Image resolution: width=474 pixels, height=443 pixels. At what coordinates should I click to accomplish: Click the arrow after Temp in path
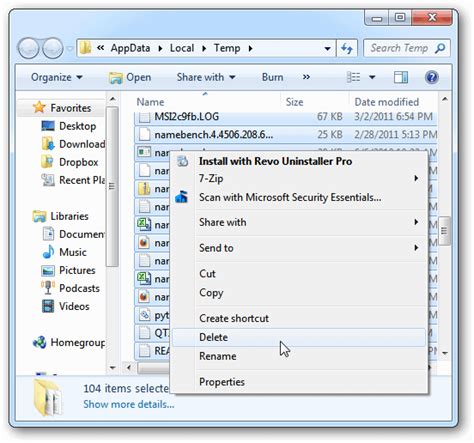(250, 49)
